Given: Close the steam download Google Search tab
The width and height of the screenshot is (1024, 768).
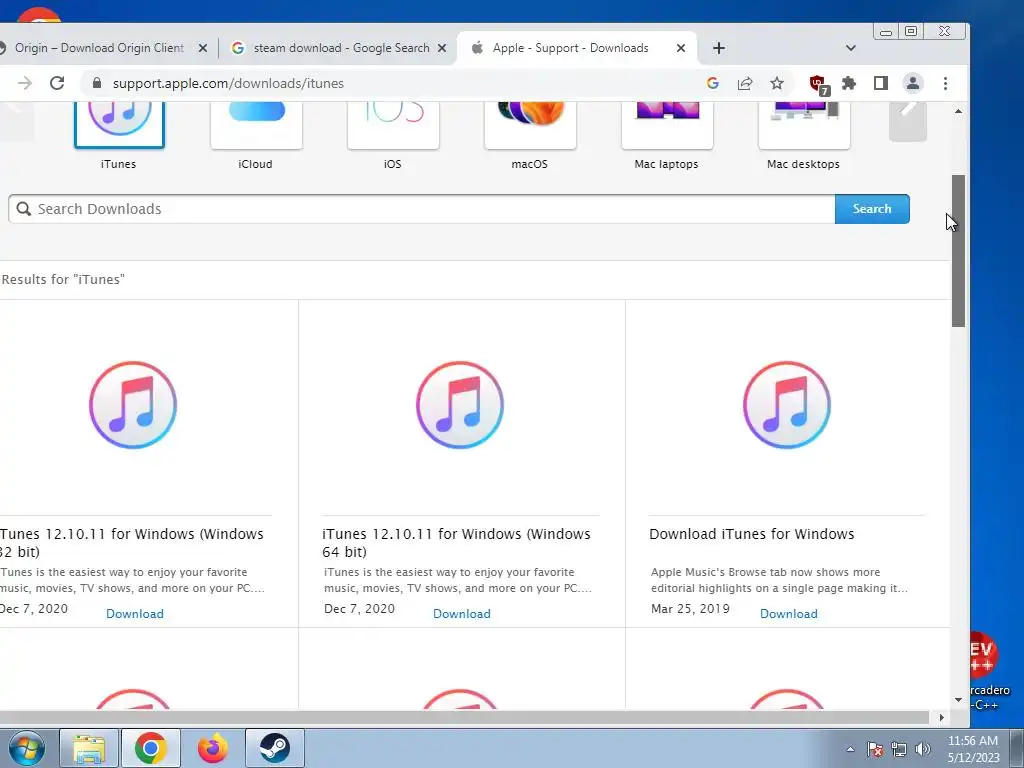Looking at the screenshot, I should click(x=442, y=48).
